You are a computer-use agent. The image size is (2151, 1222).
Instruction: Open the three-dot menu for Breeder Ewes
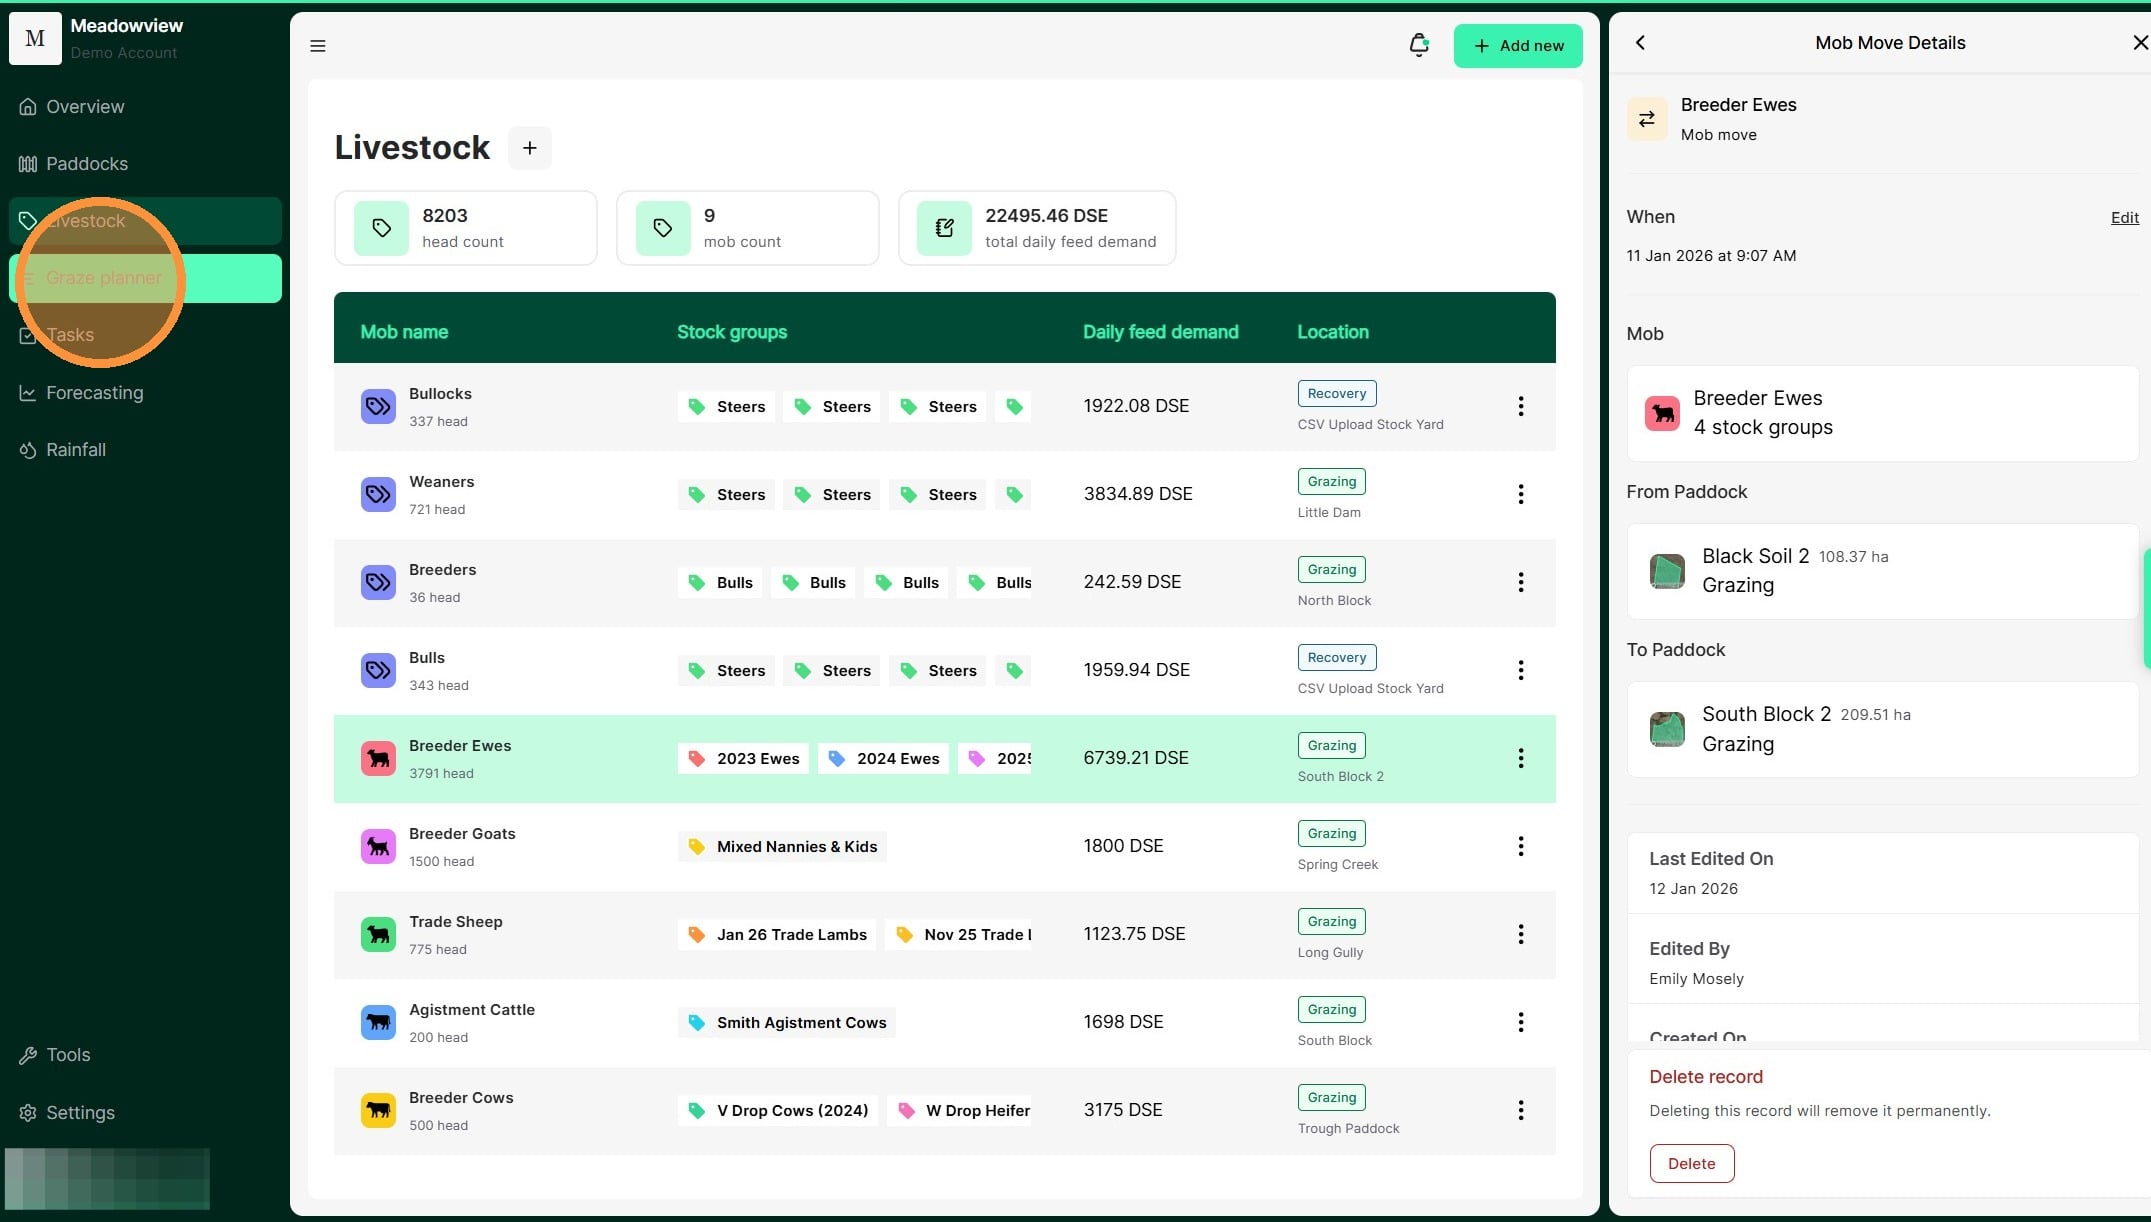(x=1520, y=759)
